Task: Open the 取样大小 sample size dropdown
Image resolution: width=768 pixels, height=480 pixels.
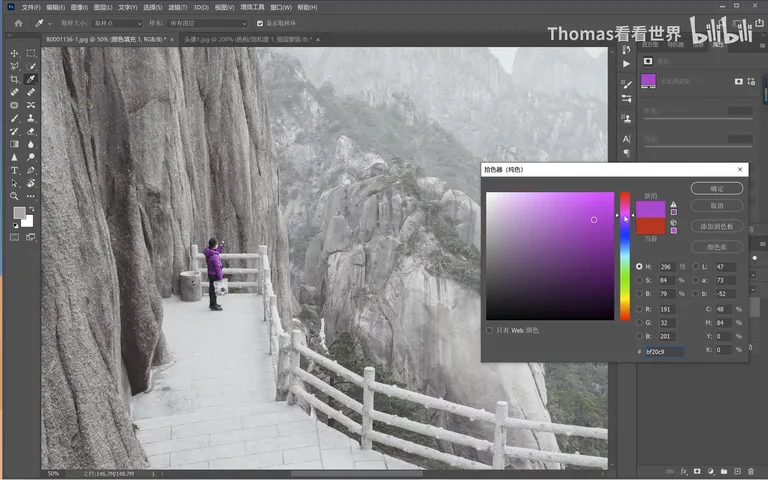Action: click(117, 23)
